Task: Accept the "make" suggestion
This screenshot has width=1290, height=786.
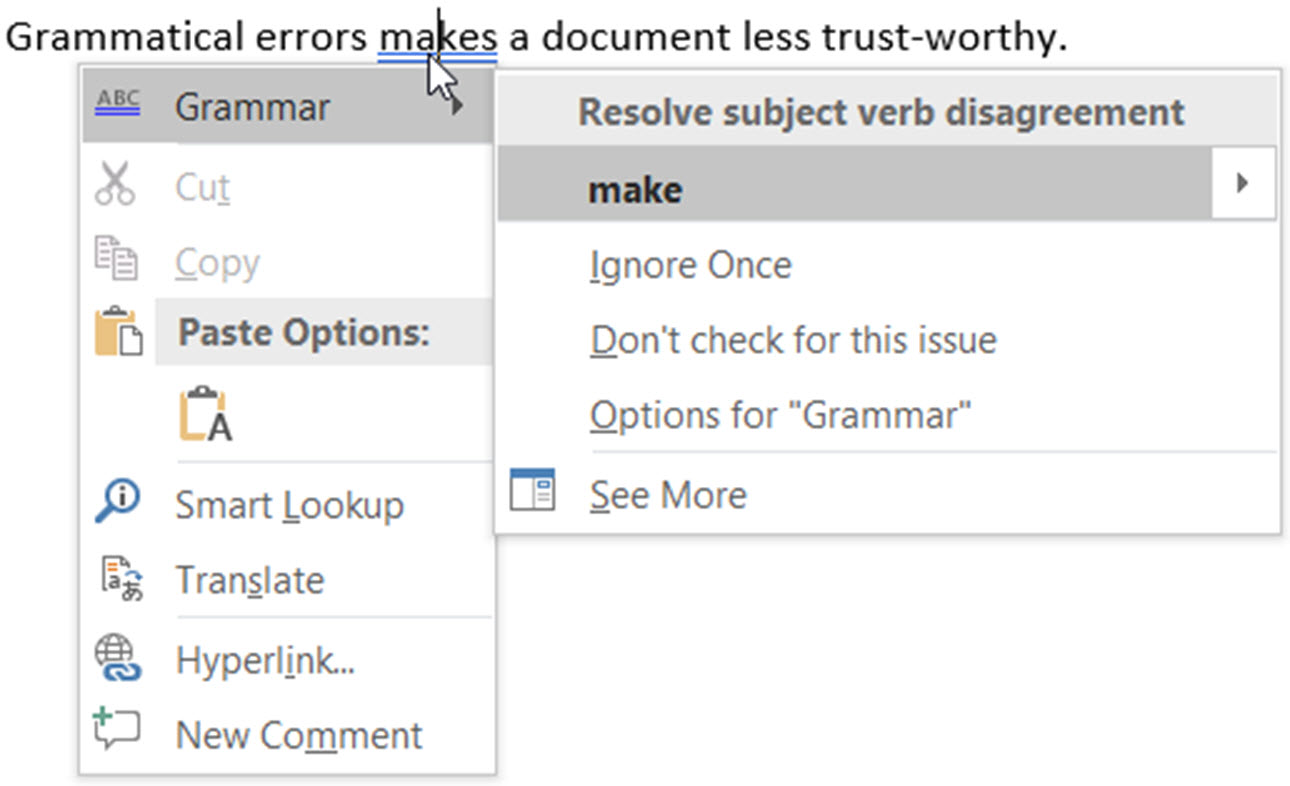Action: [x=636, y=190]
